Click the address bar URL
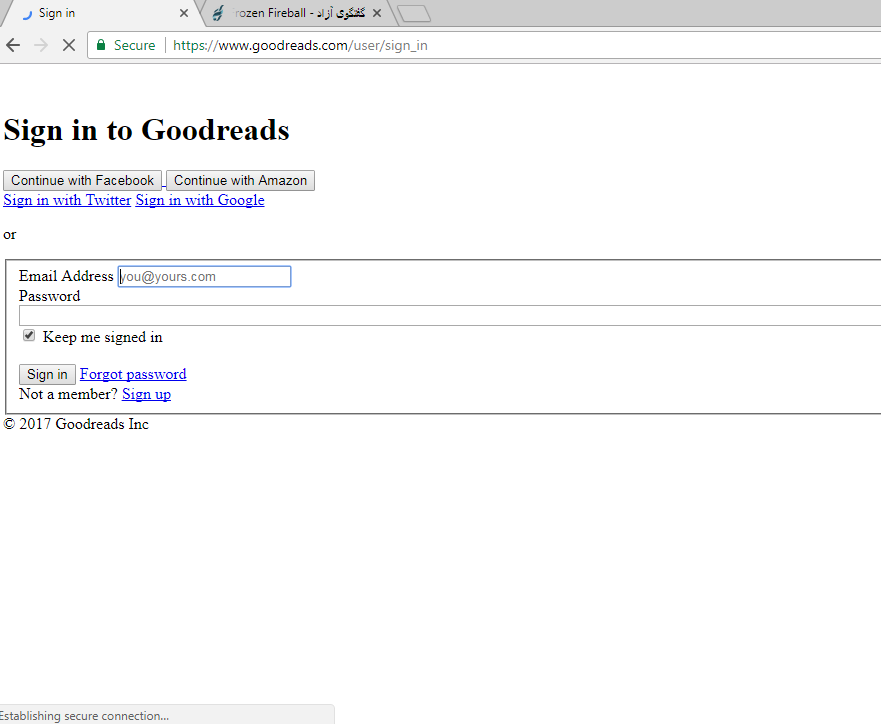 [x=300, y=45]
